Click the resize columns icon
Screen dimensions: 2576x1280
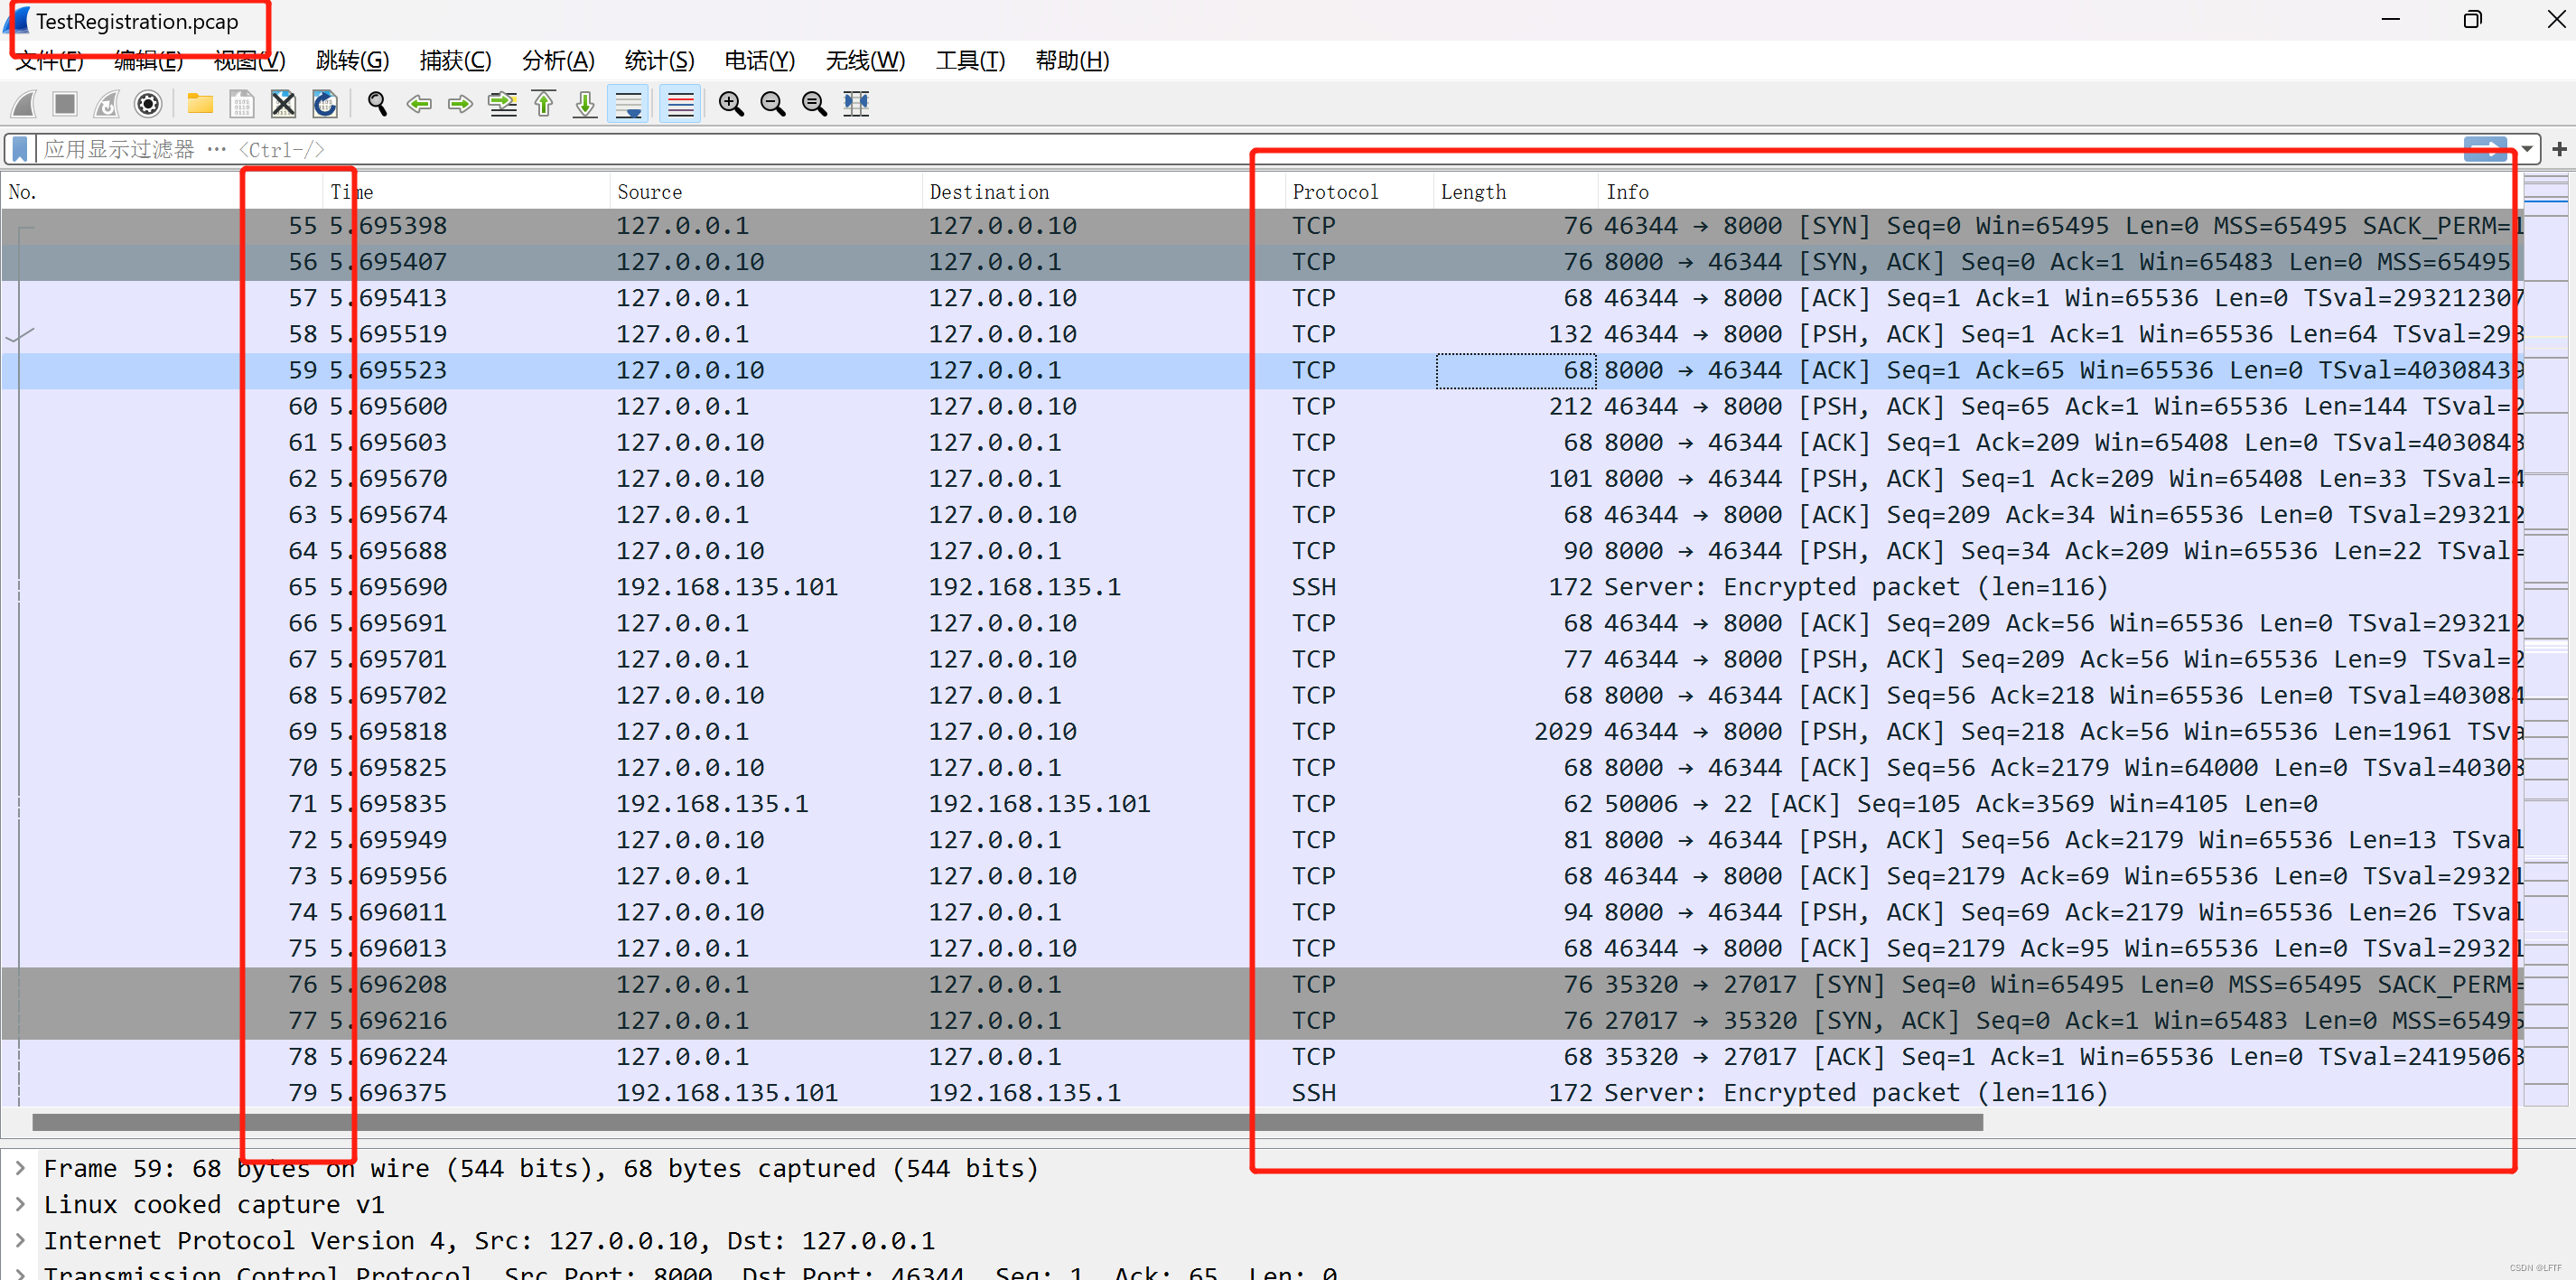(856, 104)
